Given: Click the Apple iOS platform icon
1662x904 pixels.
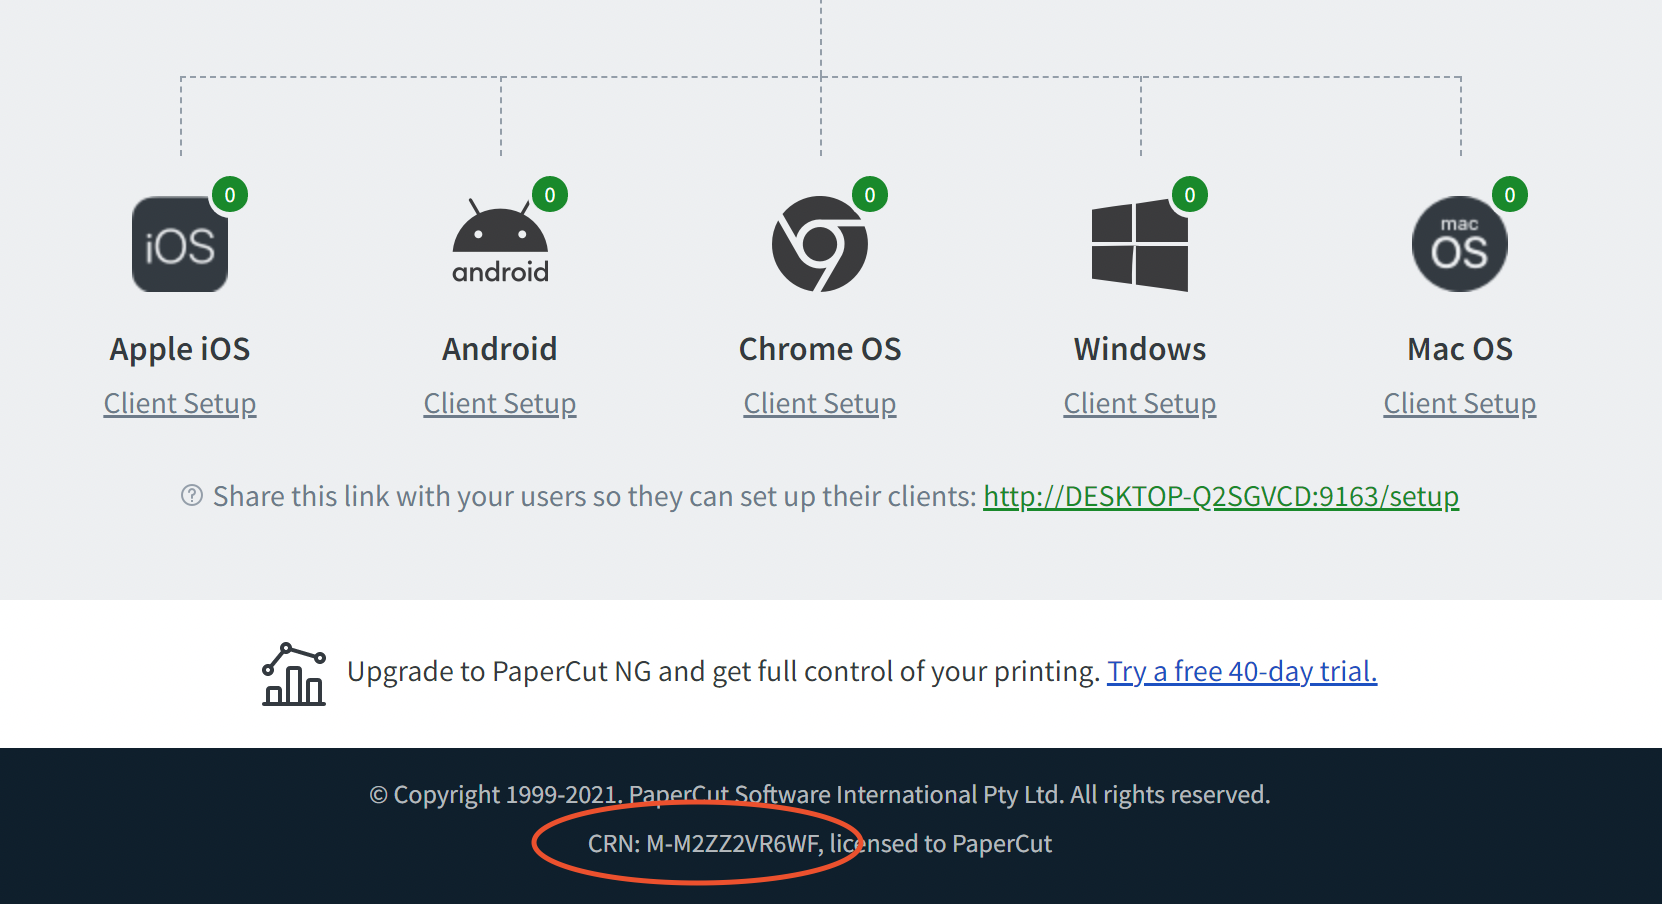Looking at the screenshot, I should point(180,243).
